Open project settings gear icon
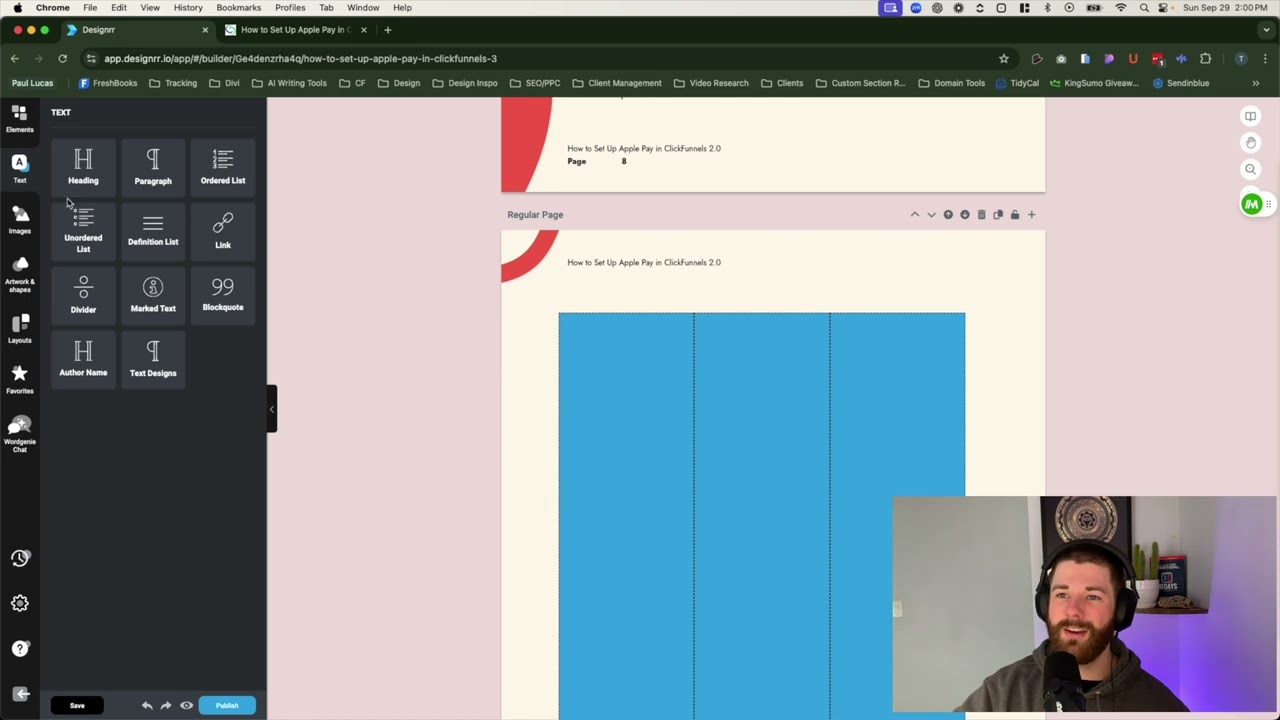Screen dimensions: 1280x720 click(x=20, y=604)
